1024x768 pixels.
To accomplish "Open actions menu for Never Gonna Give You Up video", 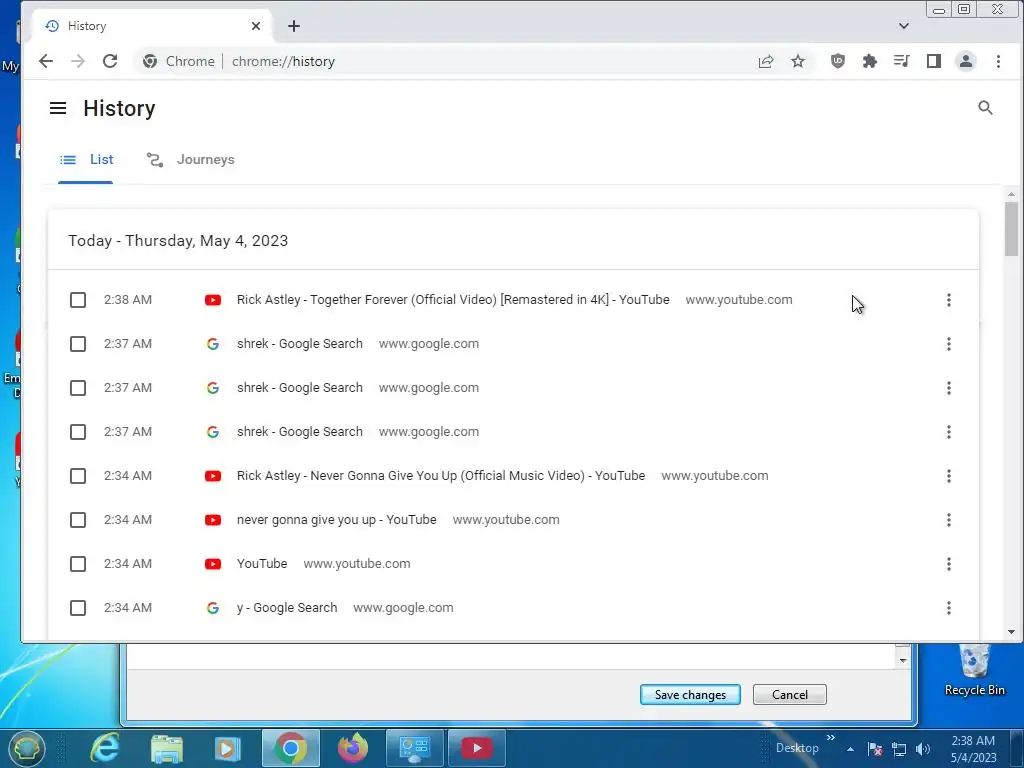I will coord(948,476).
